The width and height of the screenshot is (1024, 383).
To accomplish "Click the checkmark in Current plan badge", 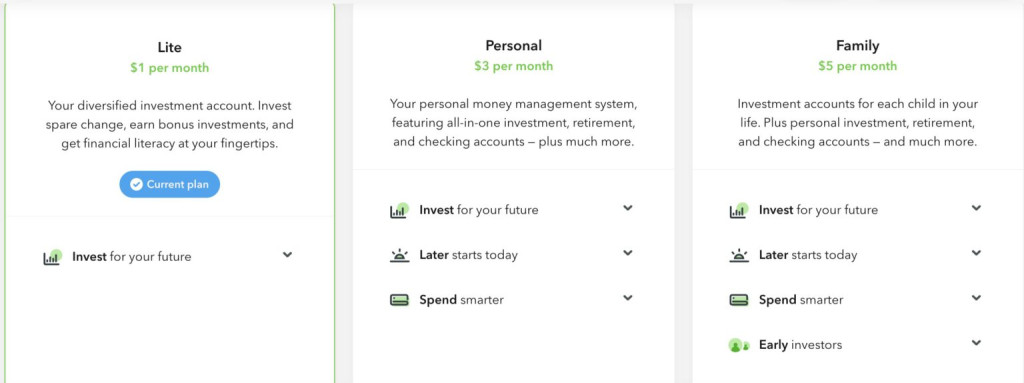I will click(136, 185).
